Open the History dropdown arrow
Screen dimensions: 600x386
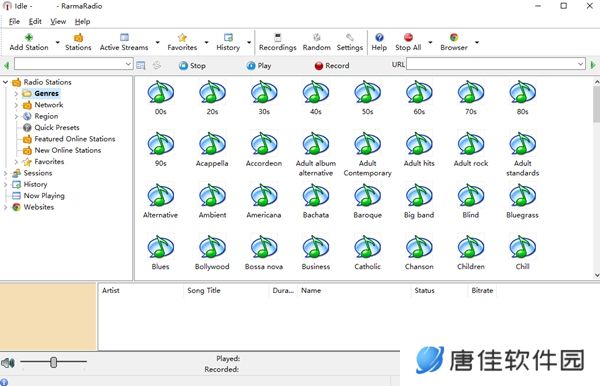coord(249,42)
